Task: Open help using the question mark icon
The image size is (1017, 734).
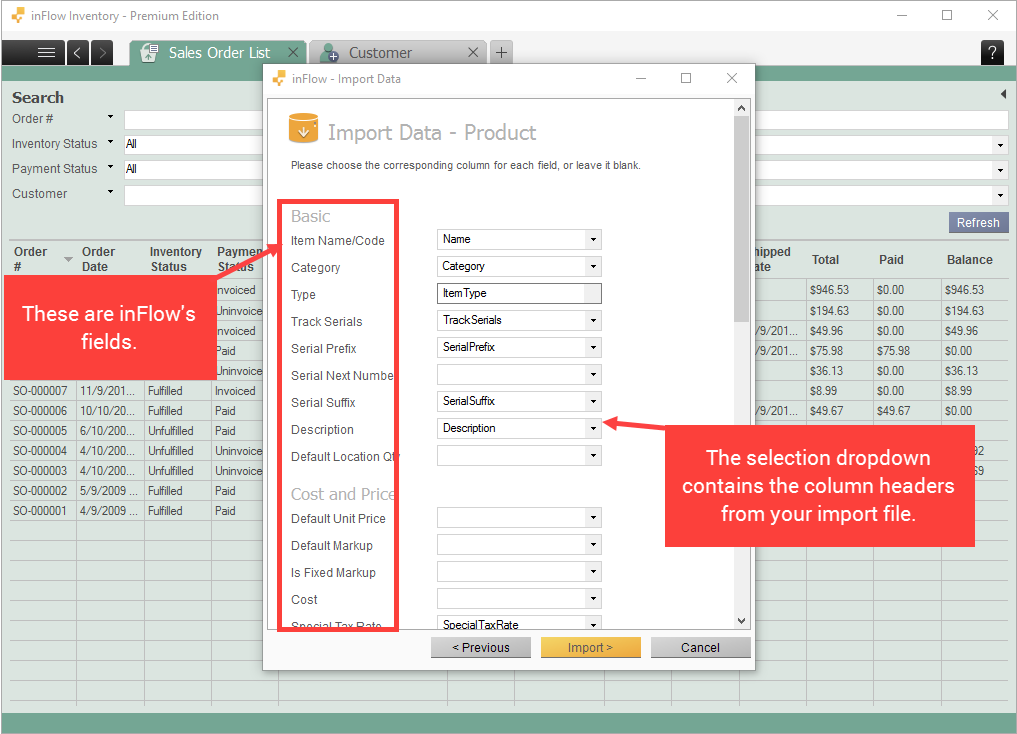Action: click(x=992, y=52)
